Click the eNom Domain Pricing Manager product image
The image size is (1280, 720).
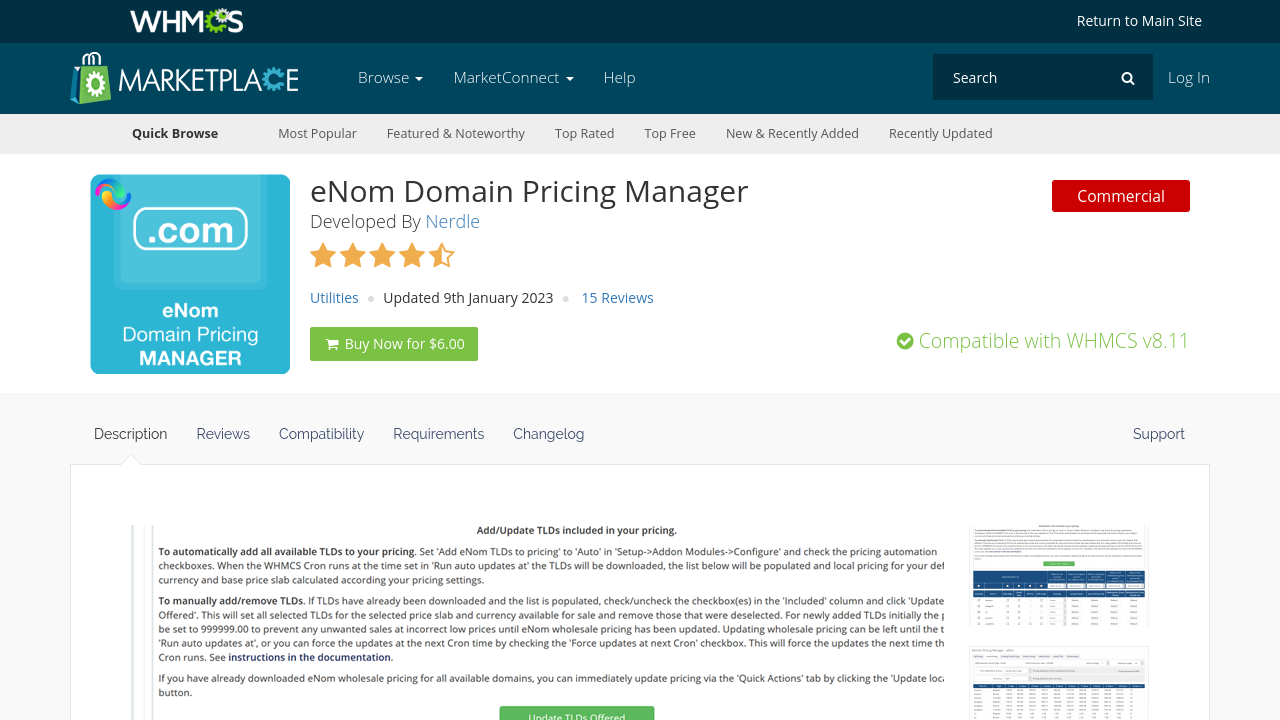[x=190, y=274]
